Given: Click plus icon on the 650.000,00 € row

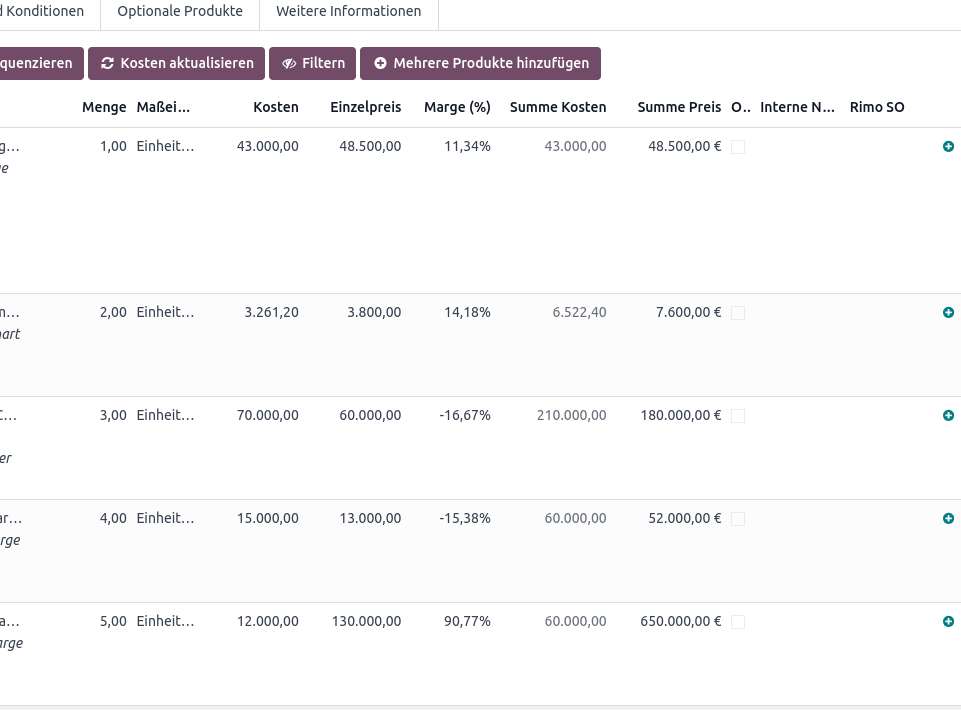Looking at the screenshot, I should (x=948, y=622).
